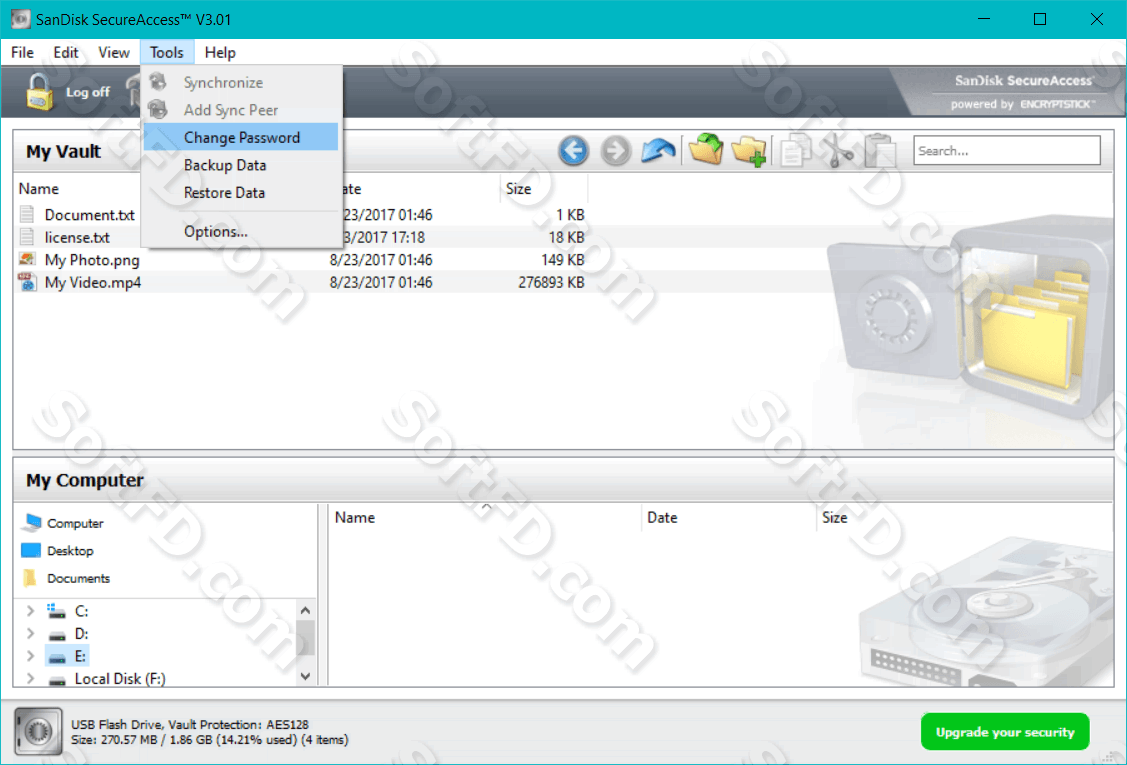Go back with the blue left arrow
1127x765 pixels.
[x=573, y=151]
